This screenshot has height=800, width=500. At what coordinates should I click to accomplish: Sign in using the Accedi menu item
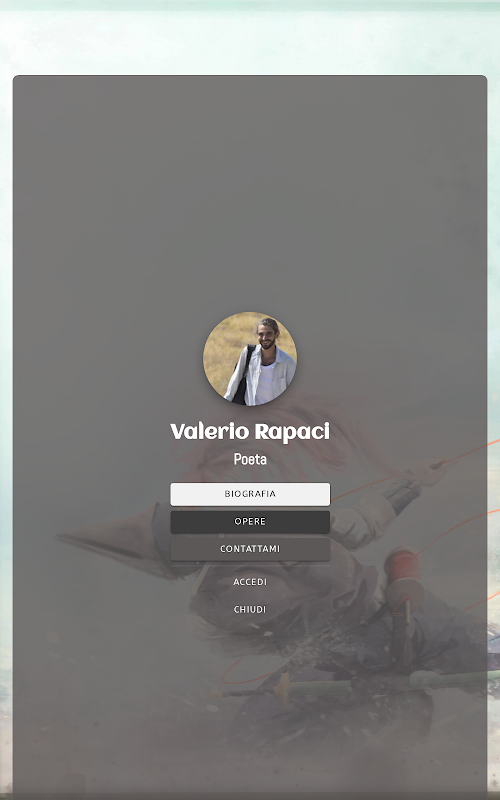pos(250,582)
